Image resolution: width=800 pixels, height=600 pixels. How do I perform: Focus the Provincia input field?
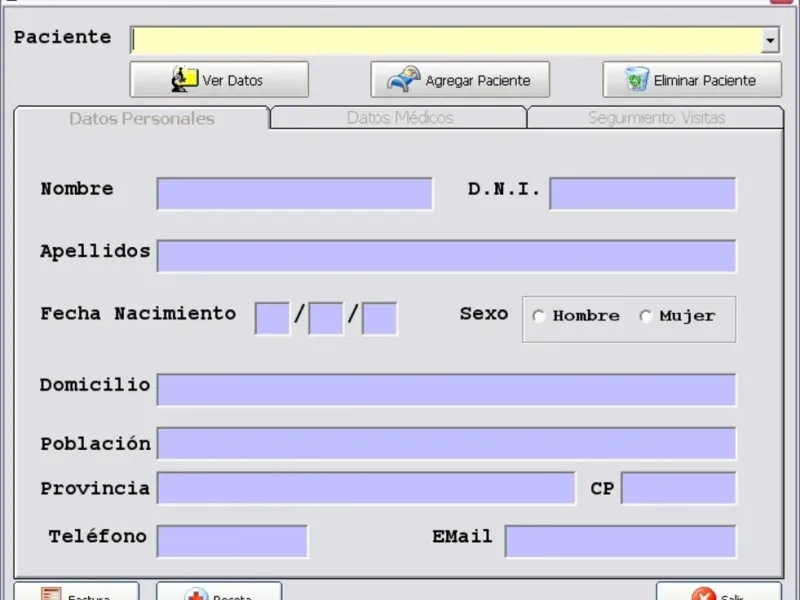pos(366,488)
